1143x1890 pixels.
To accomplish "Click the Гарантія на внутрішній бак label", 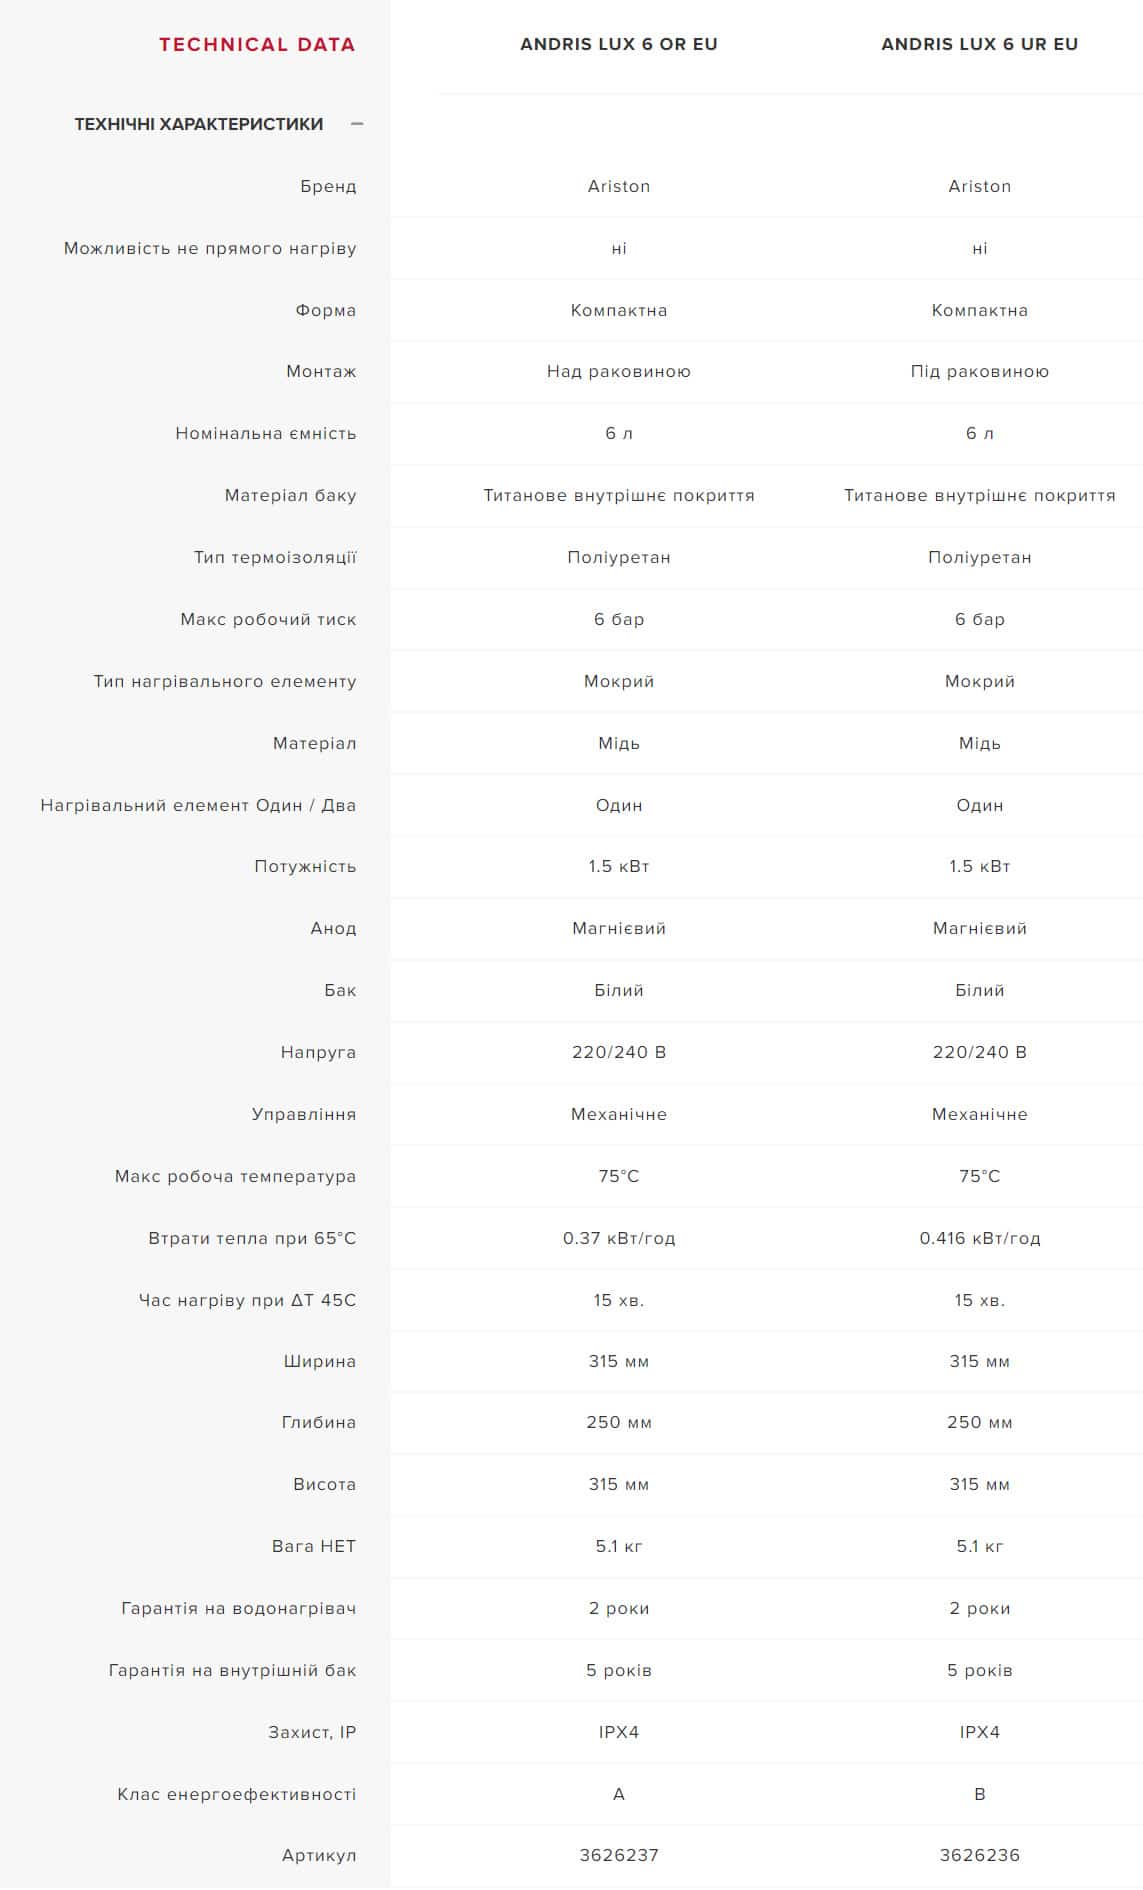I will coord(232,1670).
